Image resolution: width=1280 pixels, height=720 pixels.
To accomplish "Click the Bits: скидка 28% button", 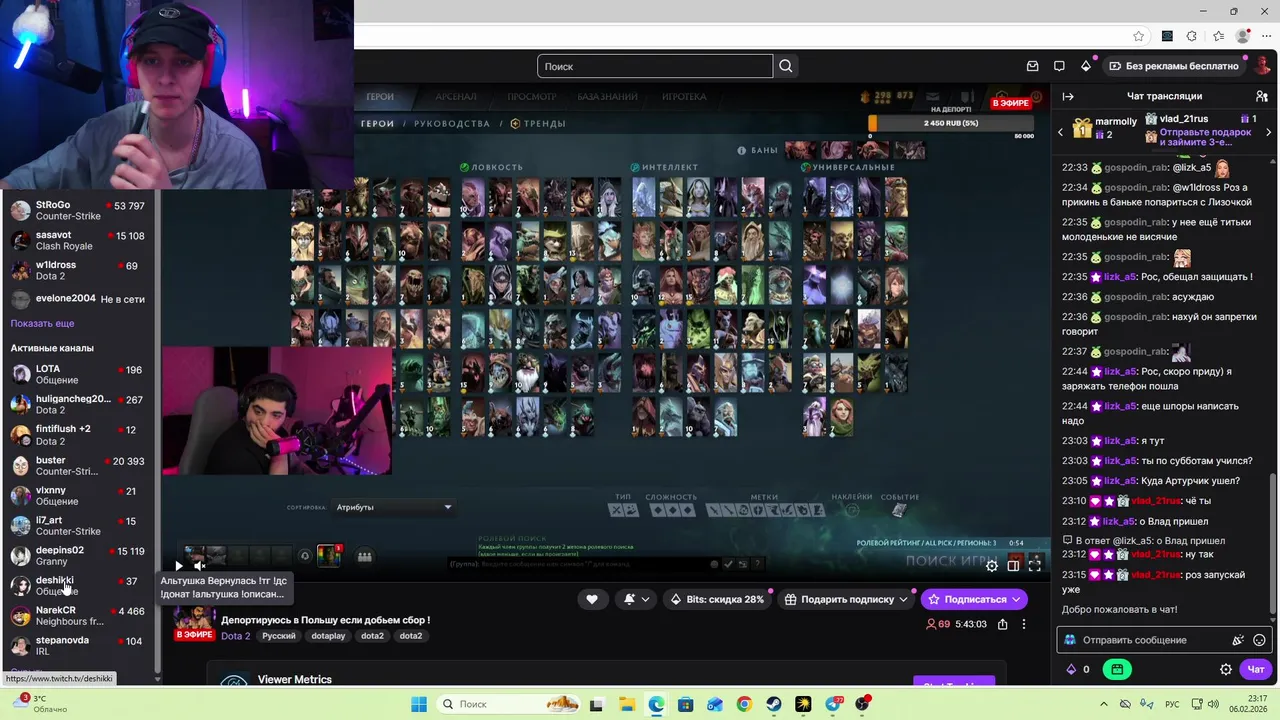I will point(717,599).
